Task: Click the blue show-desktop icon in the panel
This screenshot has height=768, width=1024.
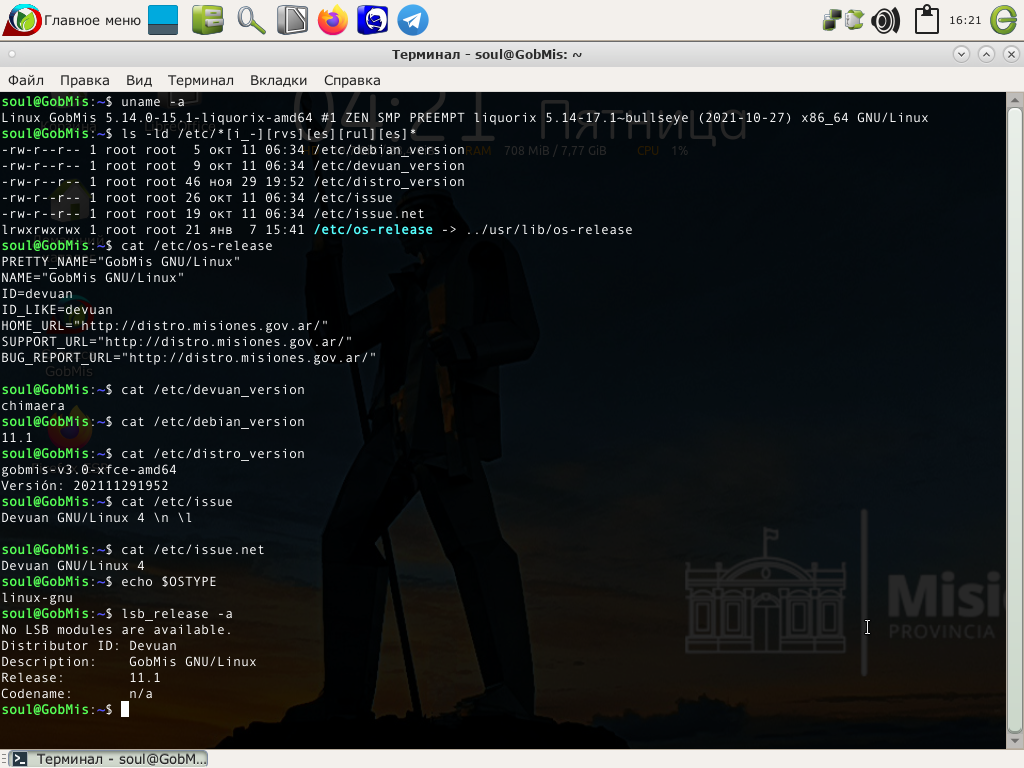Action: (163, 20)
